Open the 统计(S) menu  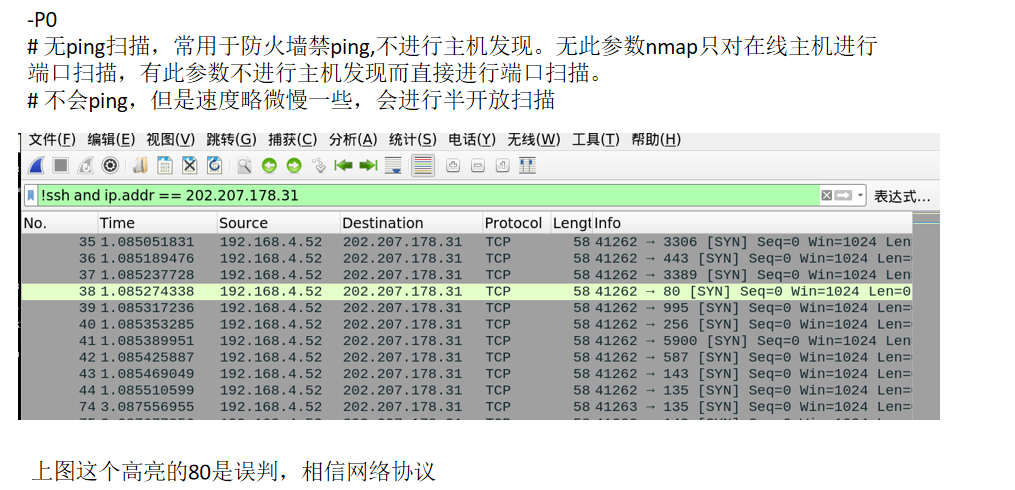click(x=412, y=140)
